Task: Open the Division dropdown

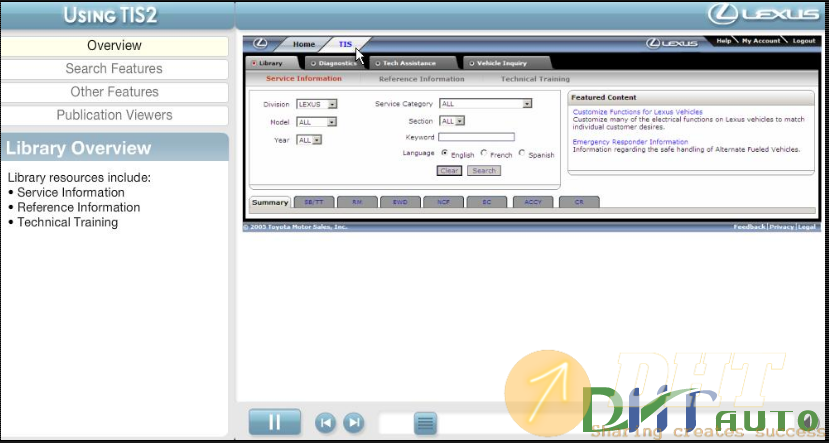Action: pos(316,104)
